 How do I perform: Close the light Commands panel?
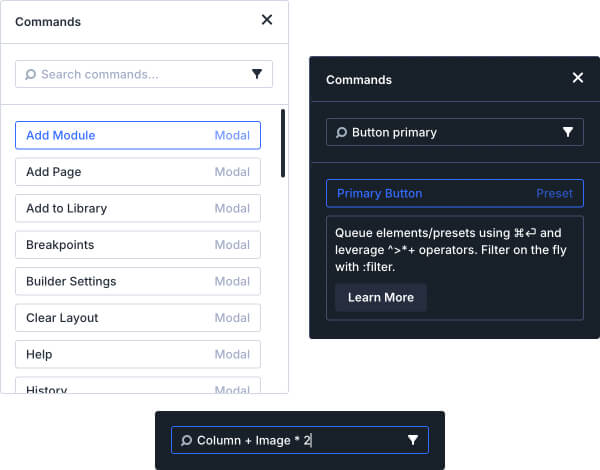click(x=267, y=20)
